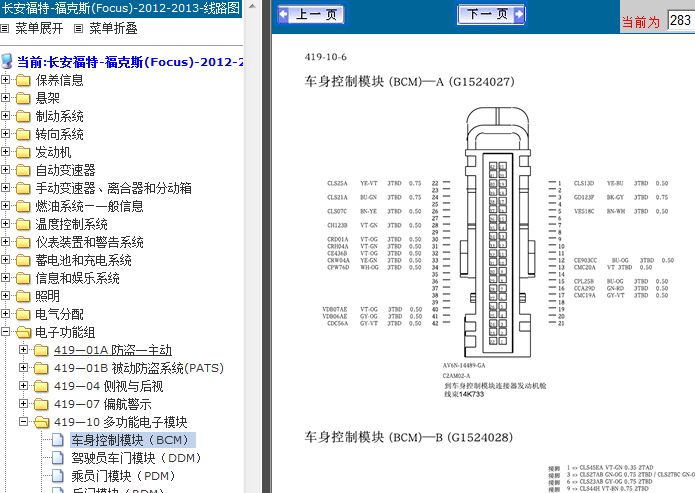Open 车身控制模块 (BCM) page

133,440
